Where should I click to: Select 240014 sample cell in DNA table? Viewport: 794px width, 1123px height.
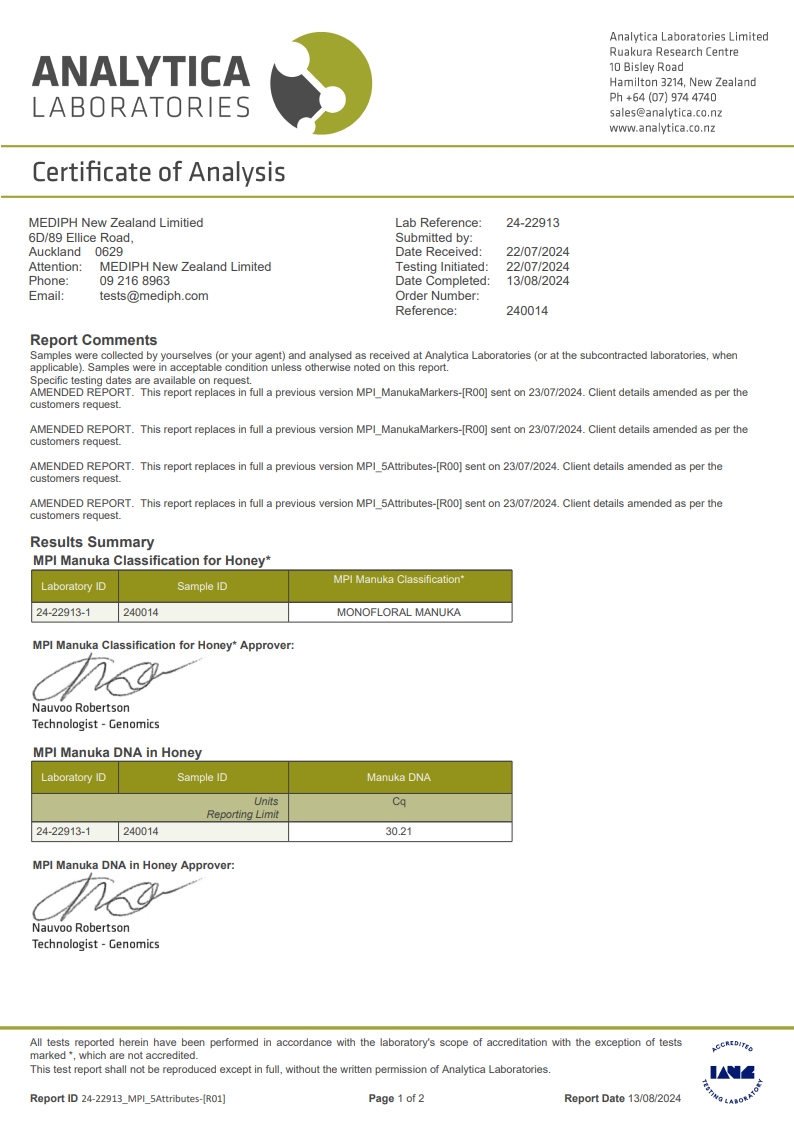click(x=203, y=832)
